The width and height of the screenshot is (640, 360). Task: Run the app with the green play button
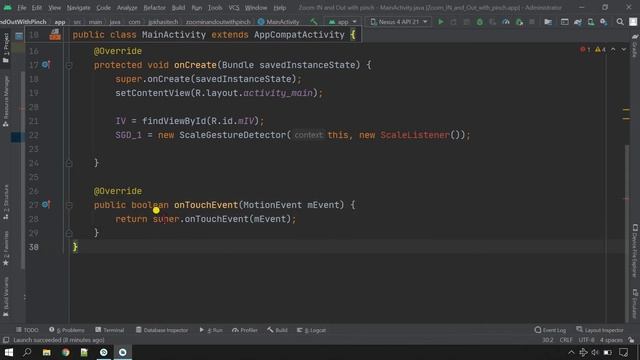pyautogui.click(x=440, y=22)
